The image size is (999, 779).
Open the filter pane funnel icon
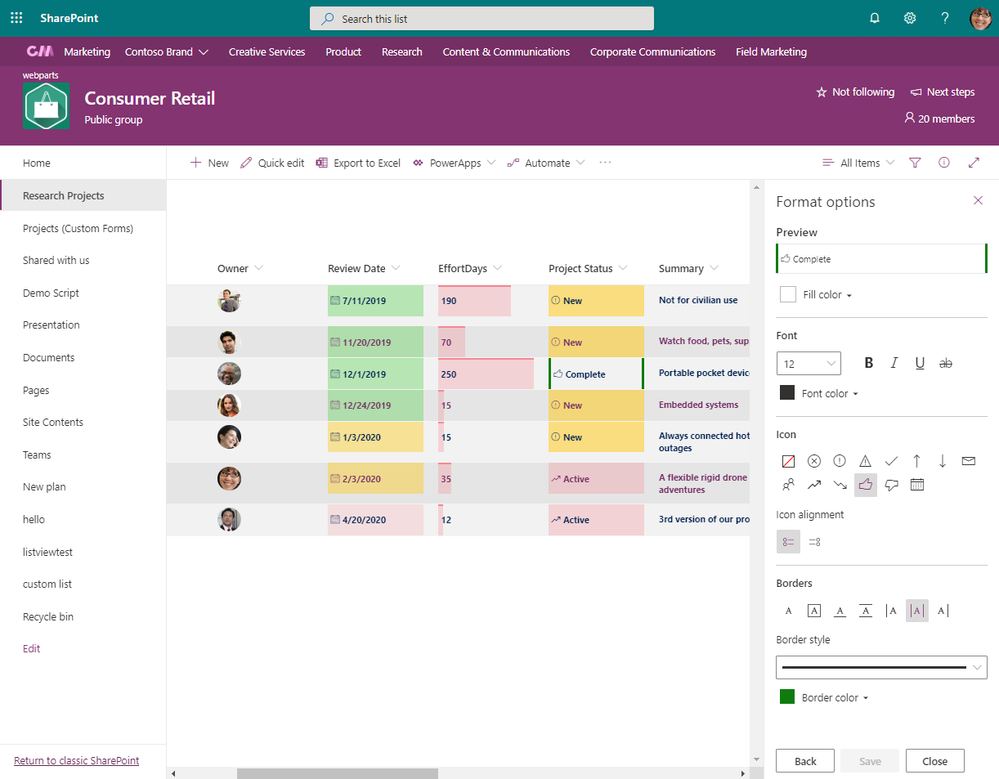click(x=915, y=163)
